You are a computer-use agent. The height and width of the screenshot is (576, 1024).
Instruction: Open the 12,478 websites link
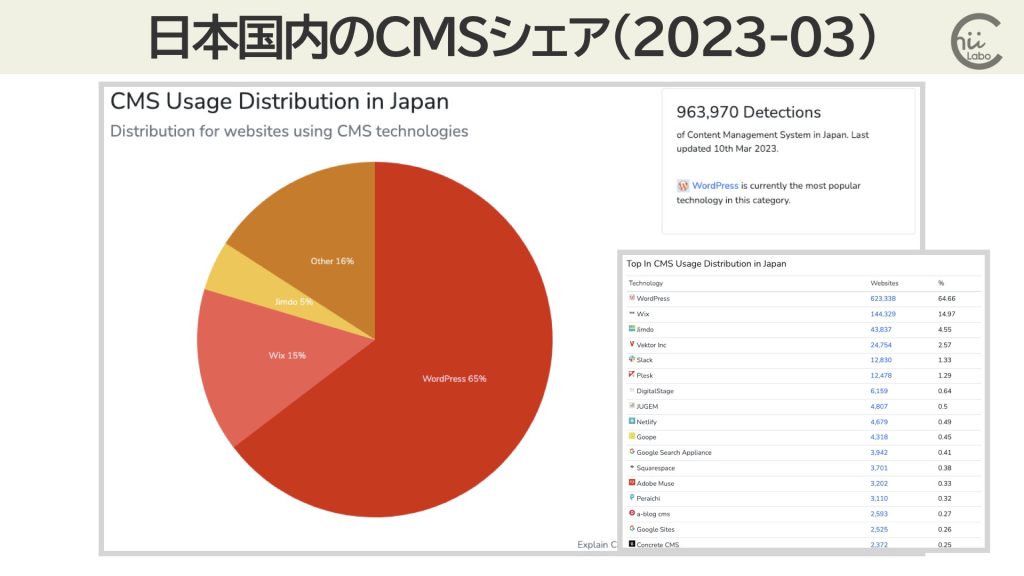880,376
